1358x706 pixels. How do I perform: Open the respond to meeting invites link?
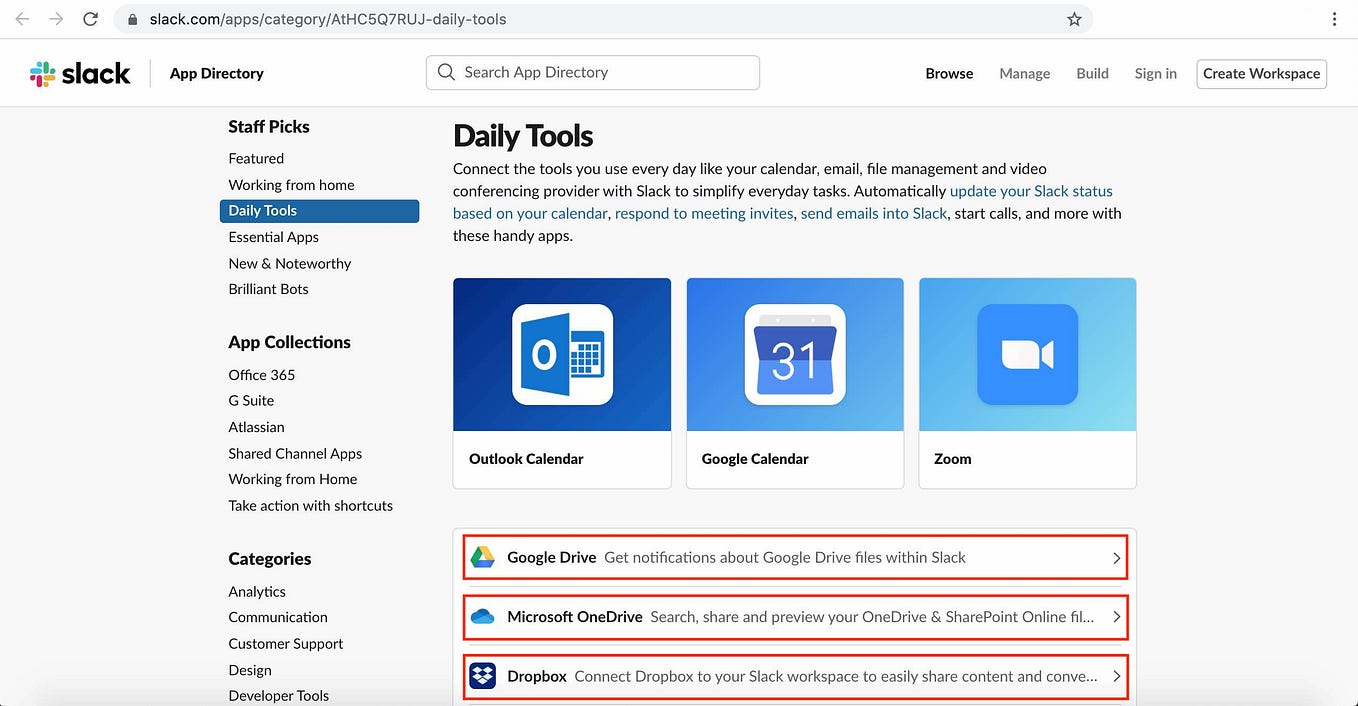704,213
